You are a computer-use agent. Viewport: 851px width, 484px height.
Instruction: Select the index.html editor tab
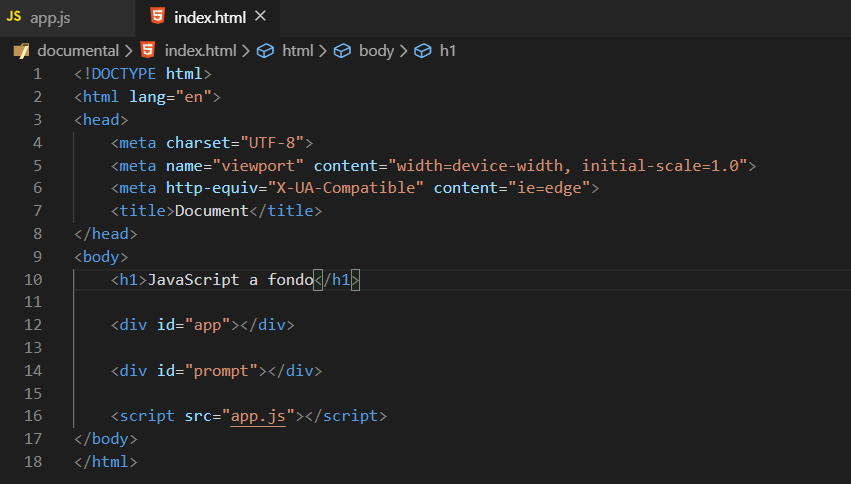tap(209, 18)
